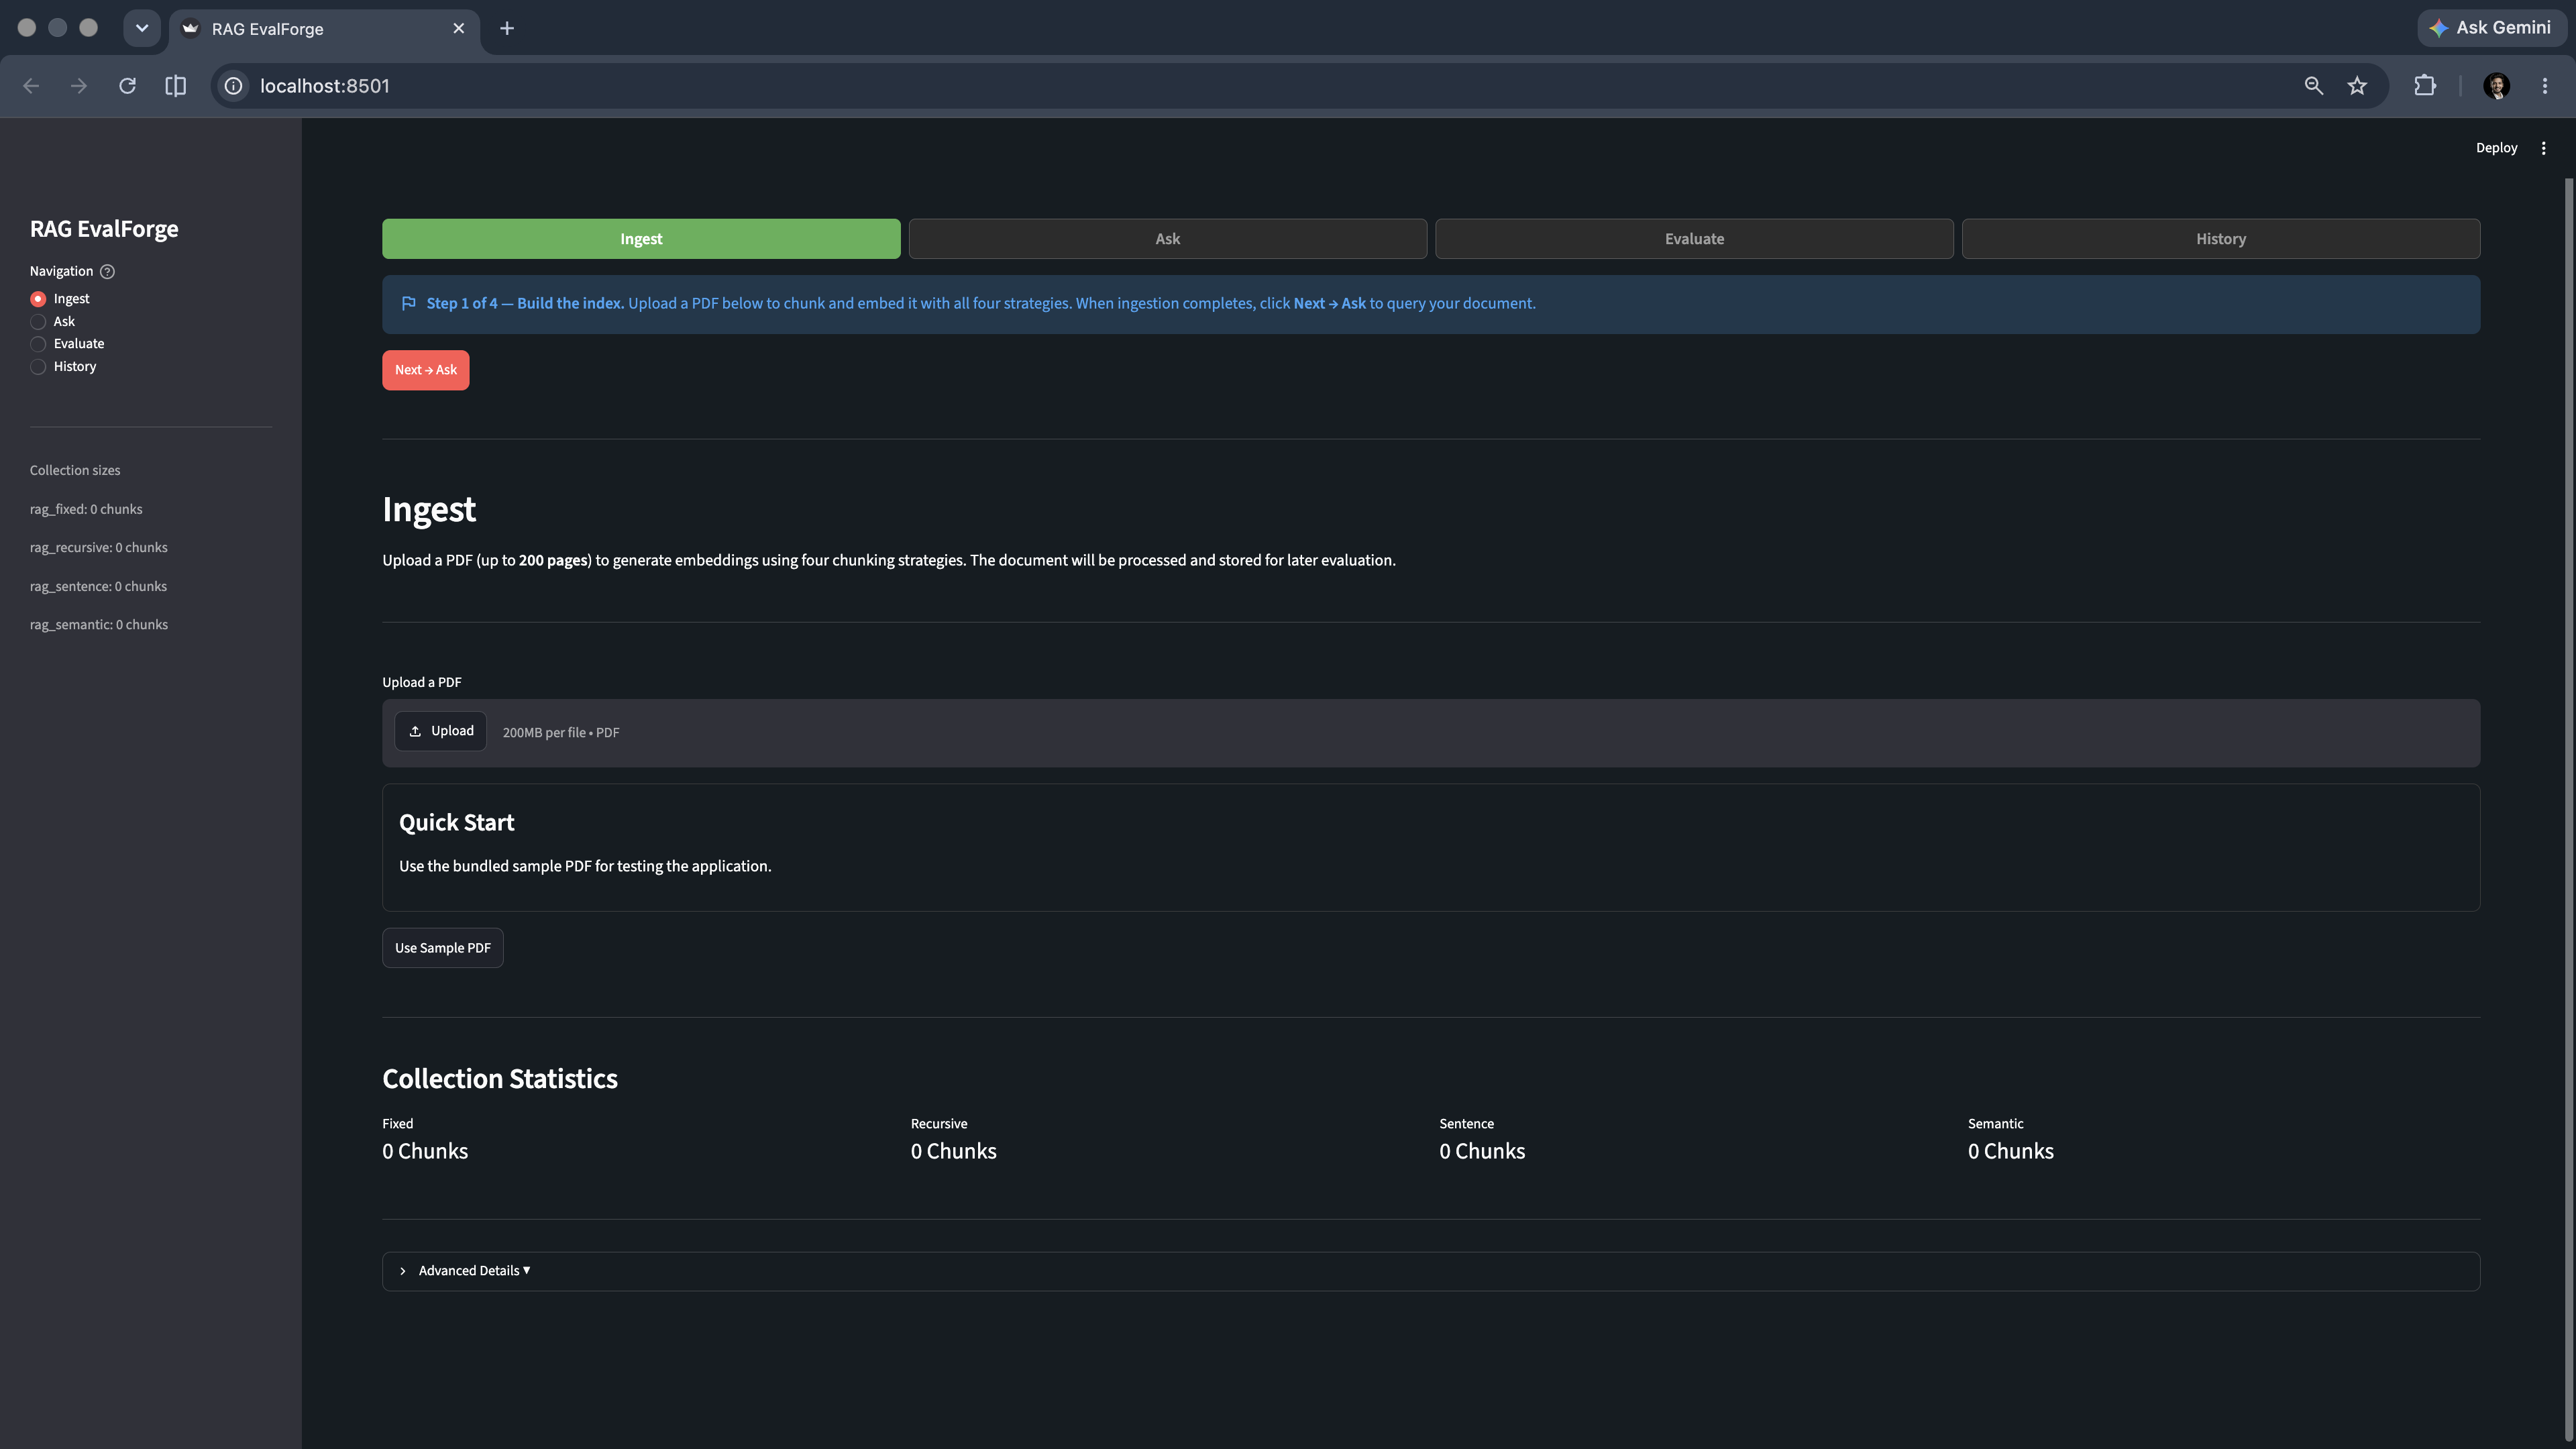Select the Evaluate radio option in sidebar

tap(67, 344)
